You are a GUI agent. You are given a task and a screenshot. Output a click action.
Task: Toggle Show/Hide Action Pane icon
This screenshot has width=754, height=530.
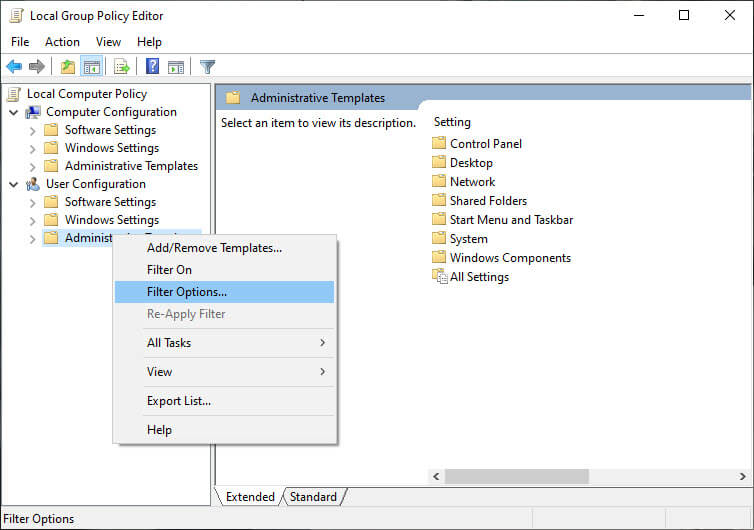click(x=176, y=67)
